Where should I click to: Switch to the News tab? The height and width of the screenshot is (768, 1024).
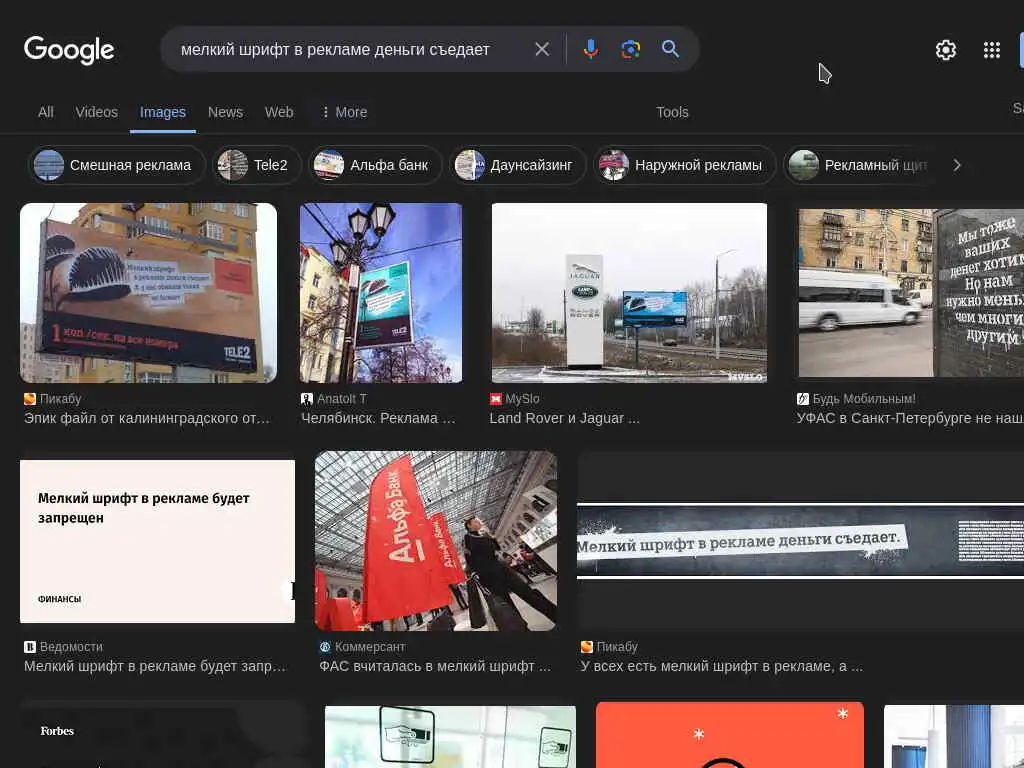(225, 112)
